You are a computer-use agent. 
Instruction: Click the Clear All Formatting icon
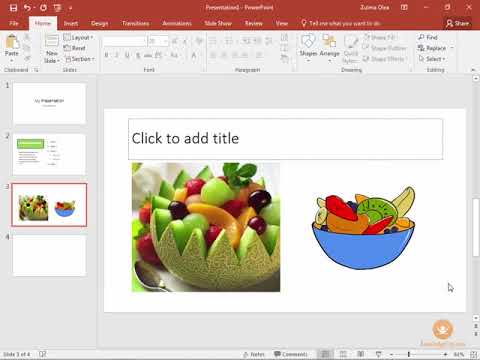(199, 41)
